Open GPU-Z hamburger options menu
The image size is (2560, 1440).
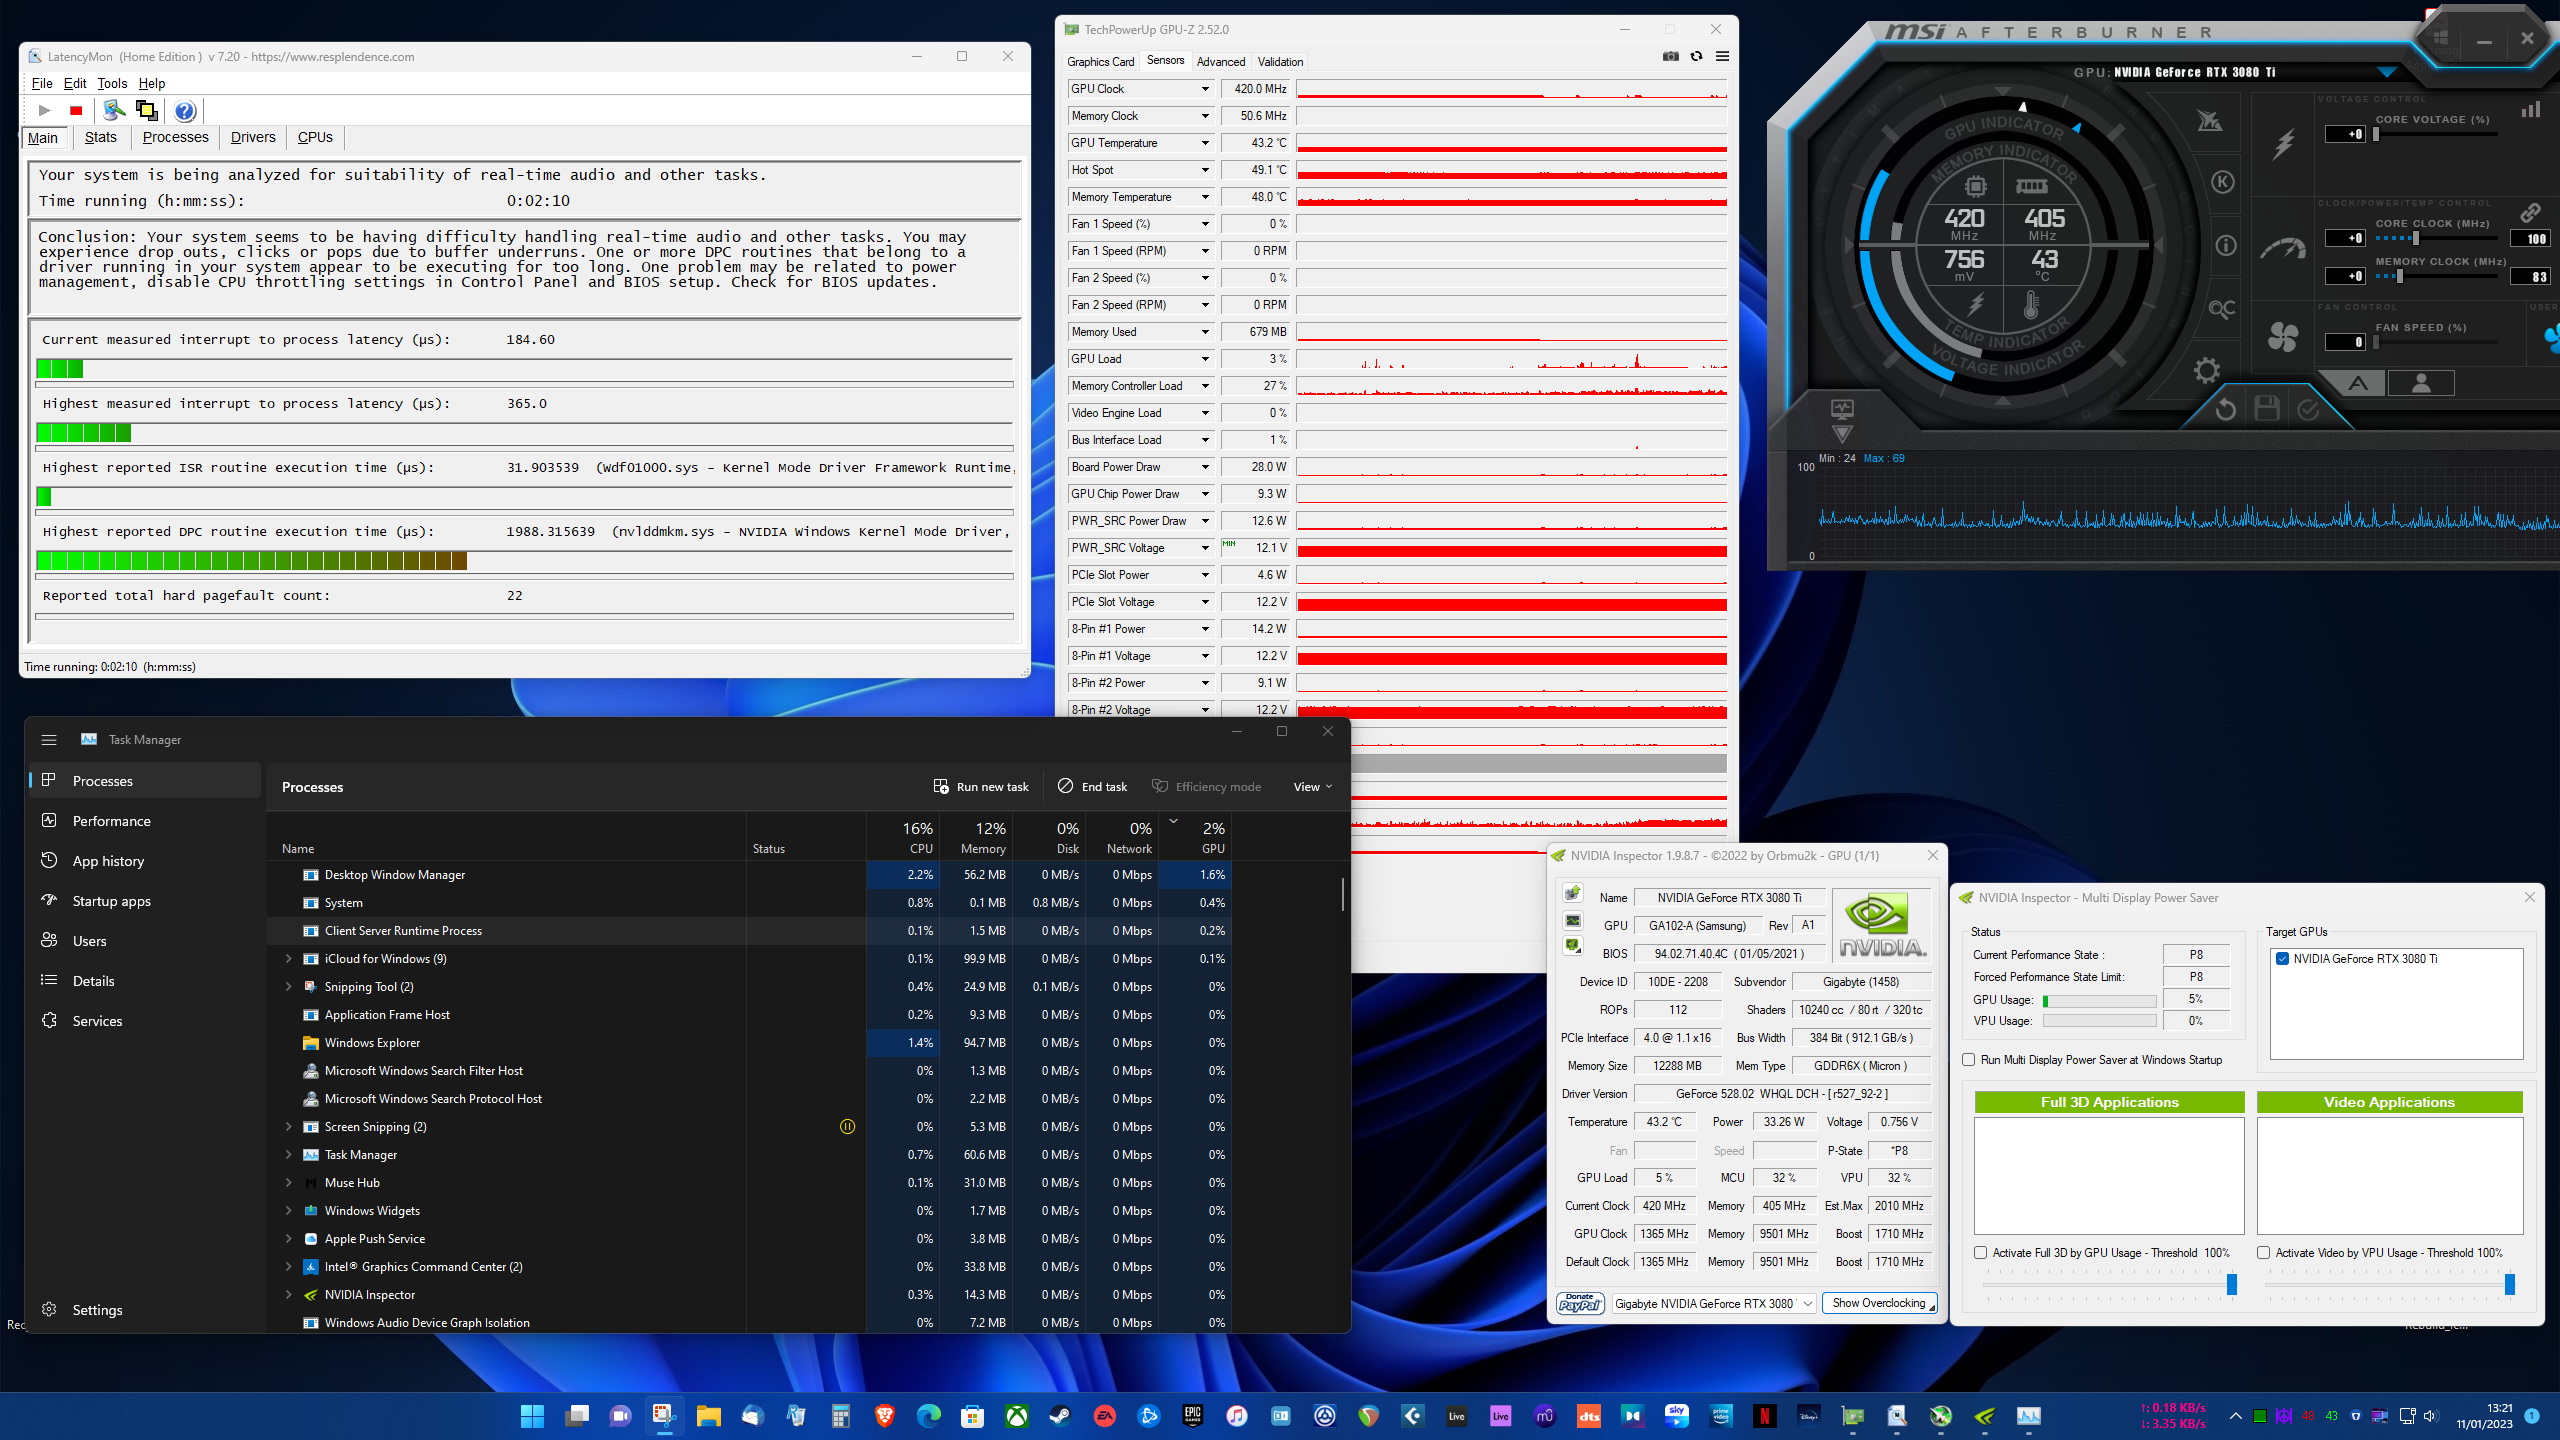(1722, 56)
